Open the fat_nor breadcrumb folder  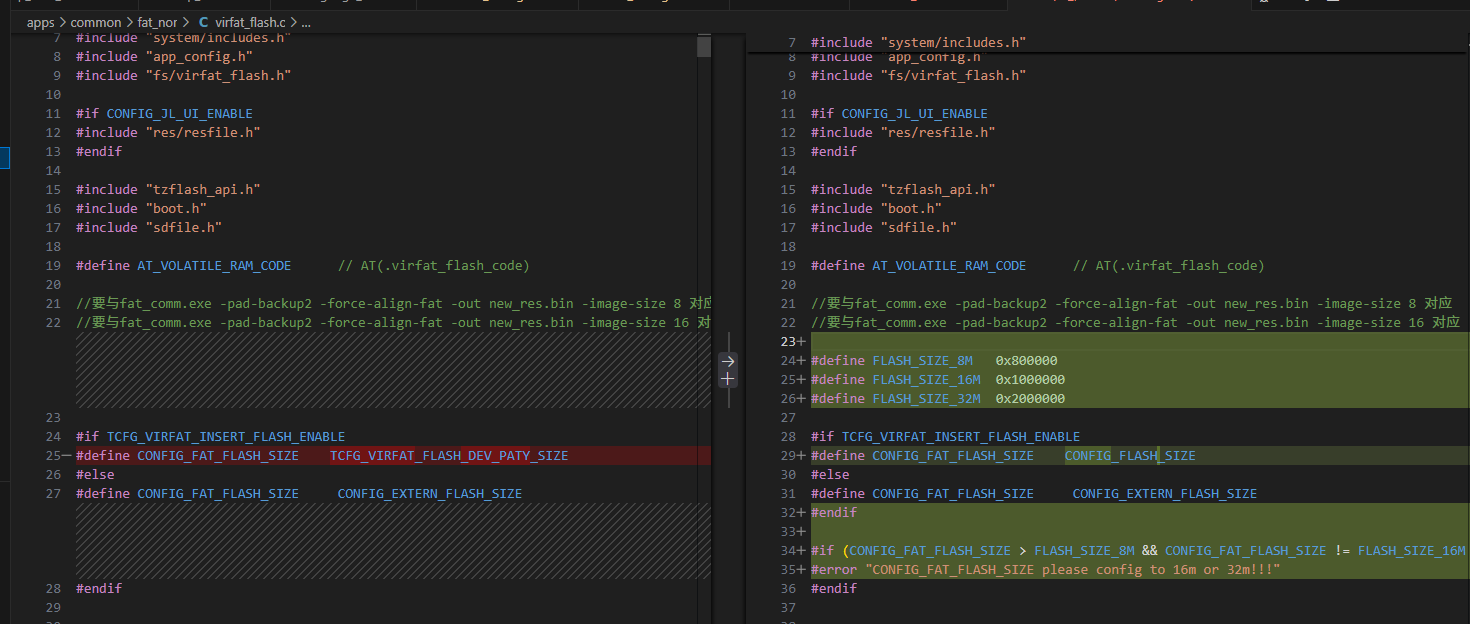pos(158,22)
